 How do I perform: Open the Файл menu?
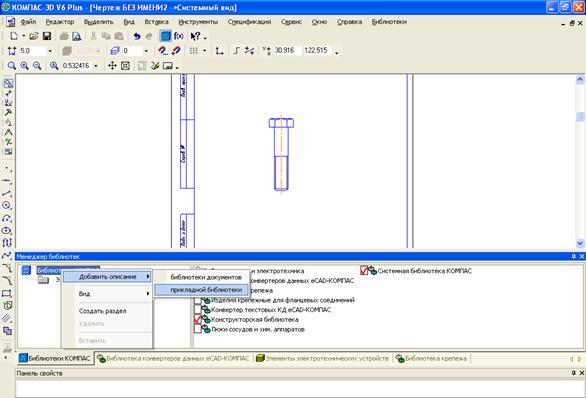point(28,22)
